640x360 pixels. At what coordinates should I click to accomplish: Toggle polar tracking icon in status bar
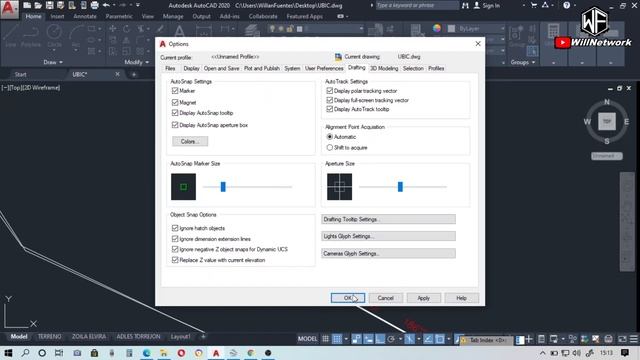[x=391, y=339]
